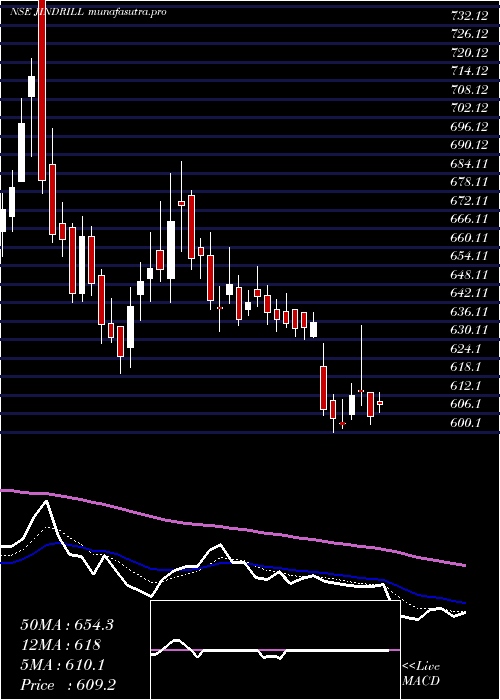Image resolution: width=500 pixels, height=700 pixels.
Task: Select the 720.12 price axis label
Action: coord(469,53)
